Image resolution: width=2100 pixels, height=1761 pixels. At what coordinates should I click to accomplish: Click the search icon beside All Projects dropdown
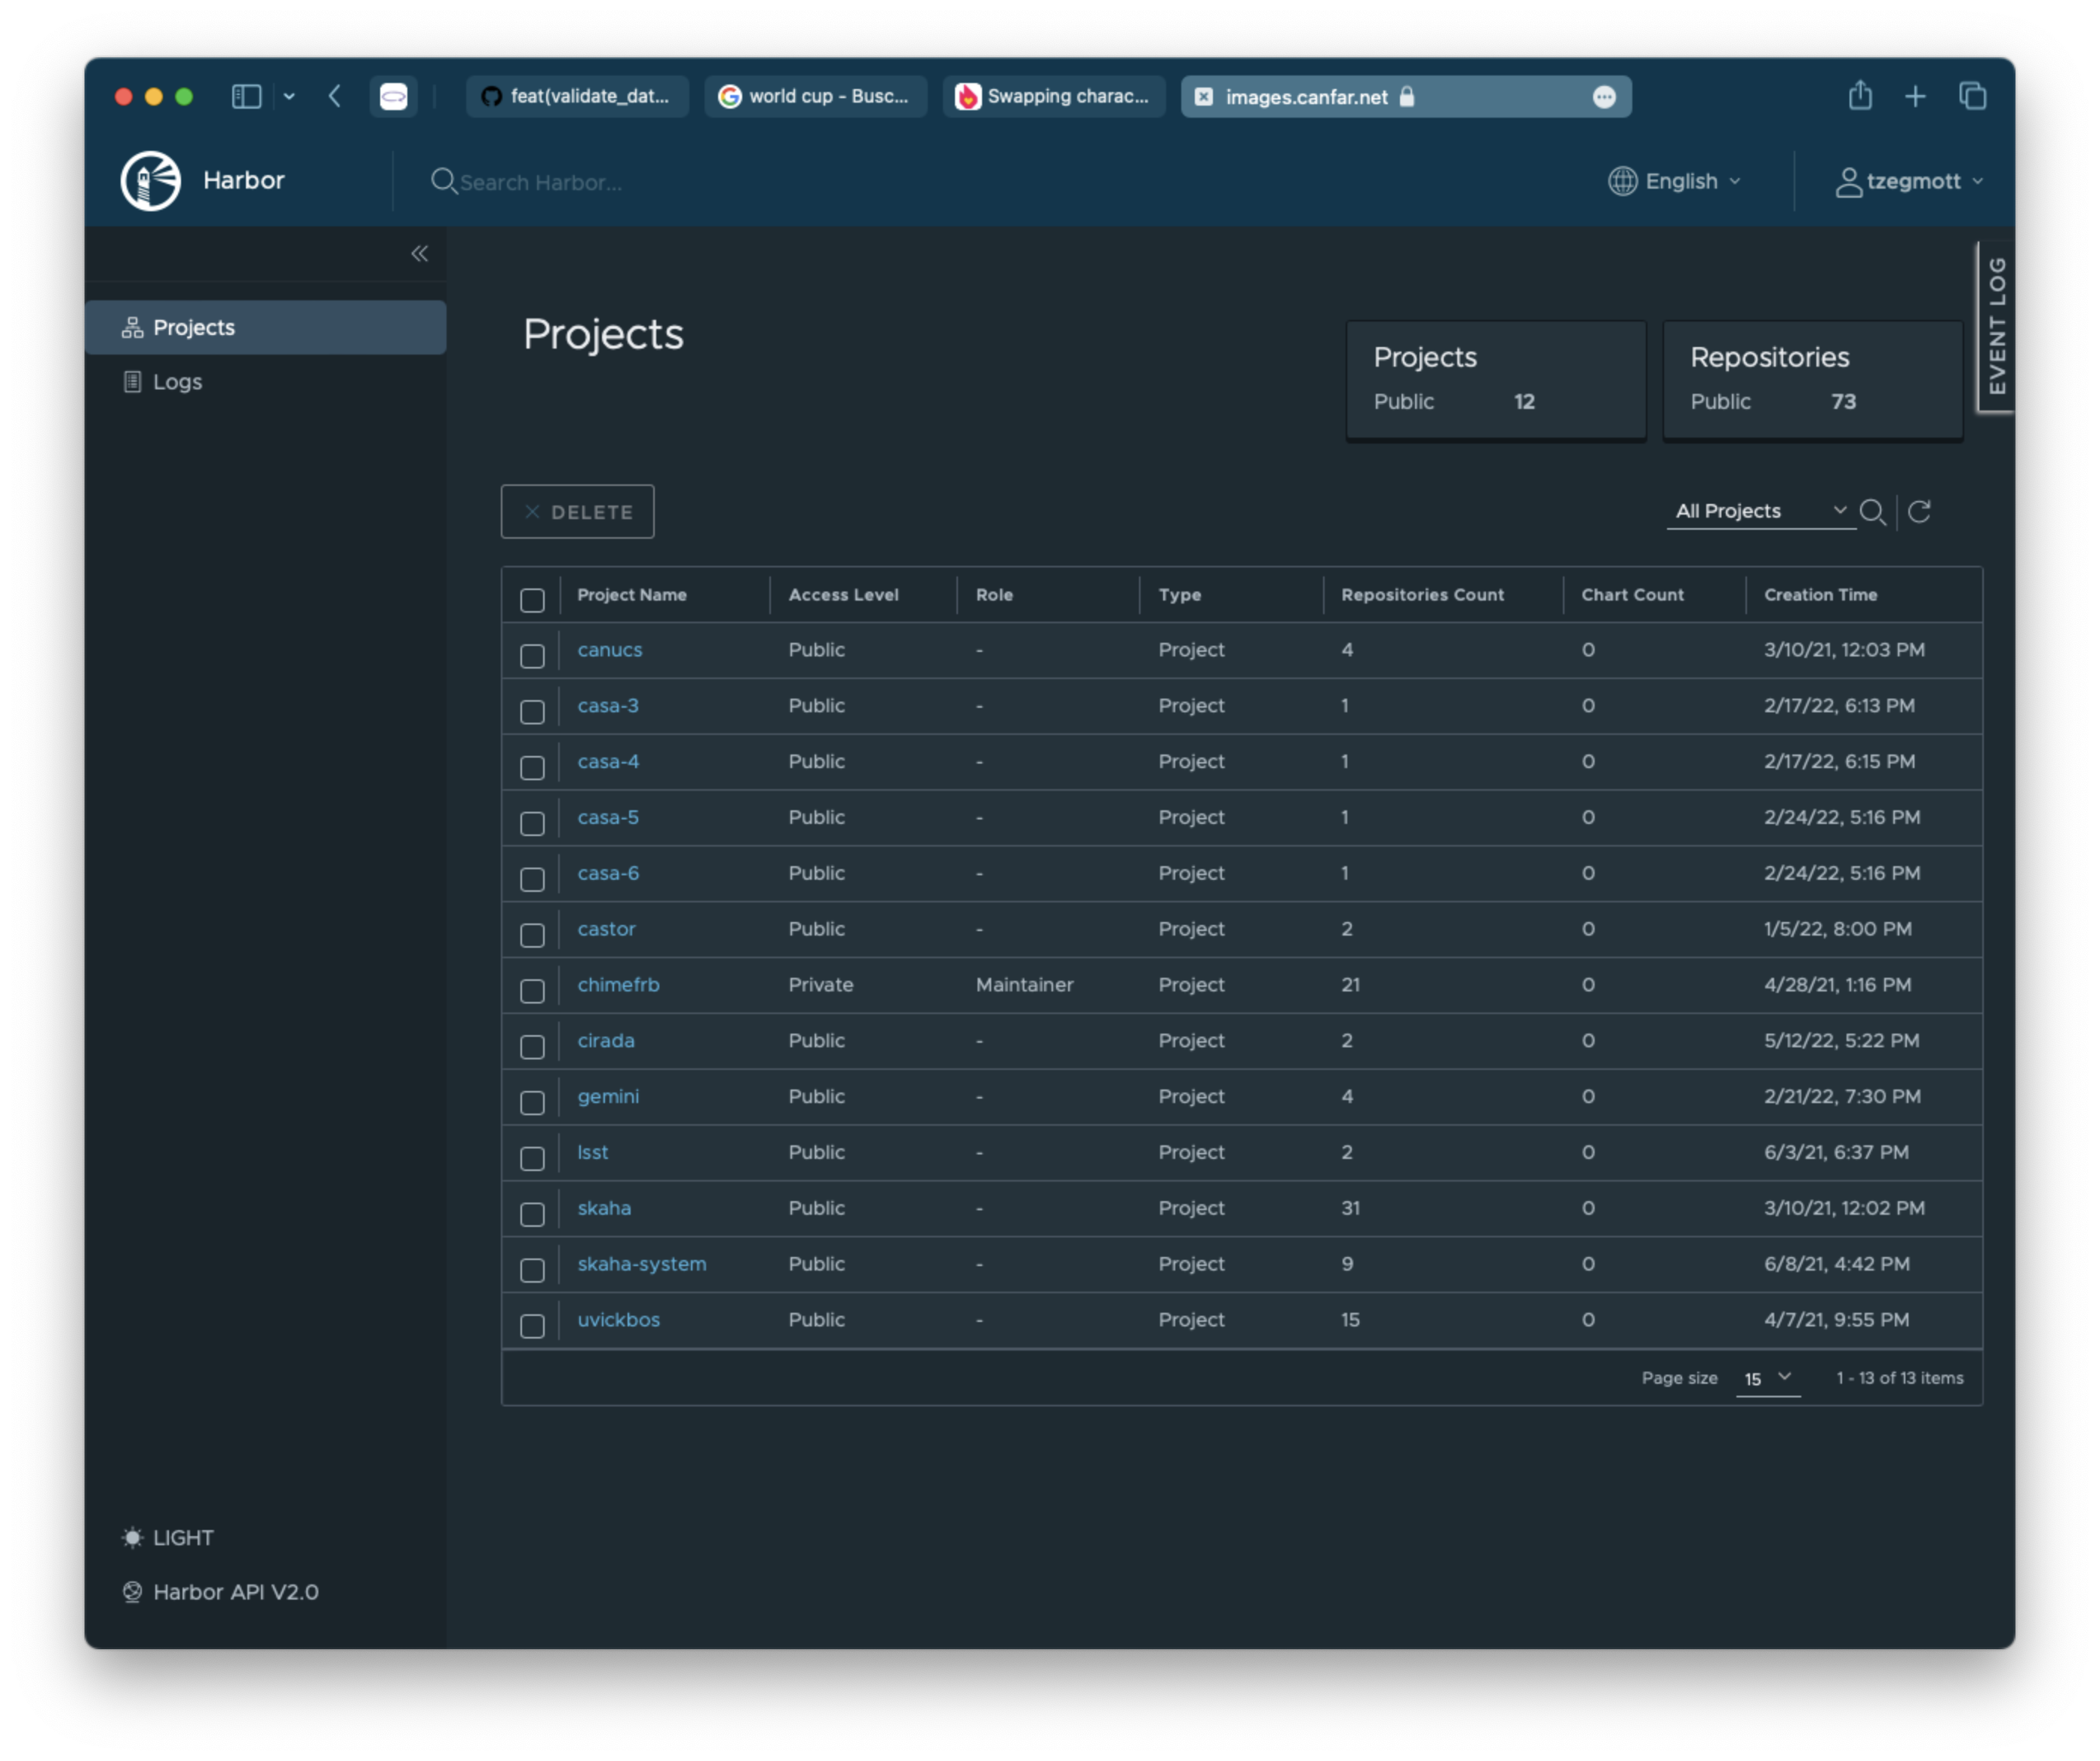pos(1871,510)
